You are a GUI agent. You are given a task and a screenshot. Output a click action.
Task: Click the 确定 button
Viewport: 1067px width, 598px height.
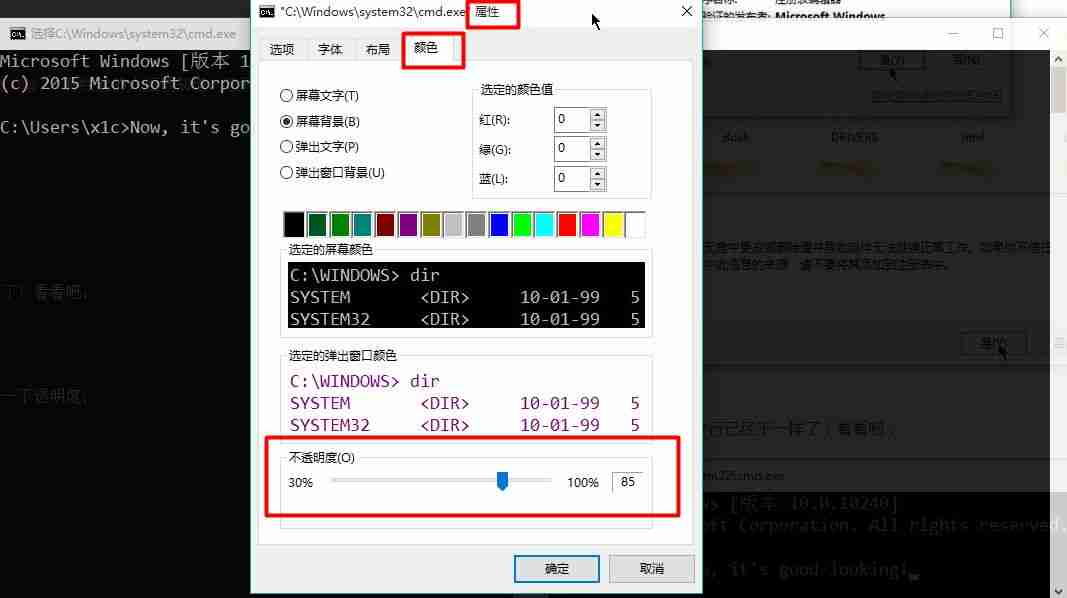click(x=556, y=568)
